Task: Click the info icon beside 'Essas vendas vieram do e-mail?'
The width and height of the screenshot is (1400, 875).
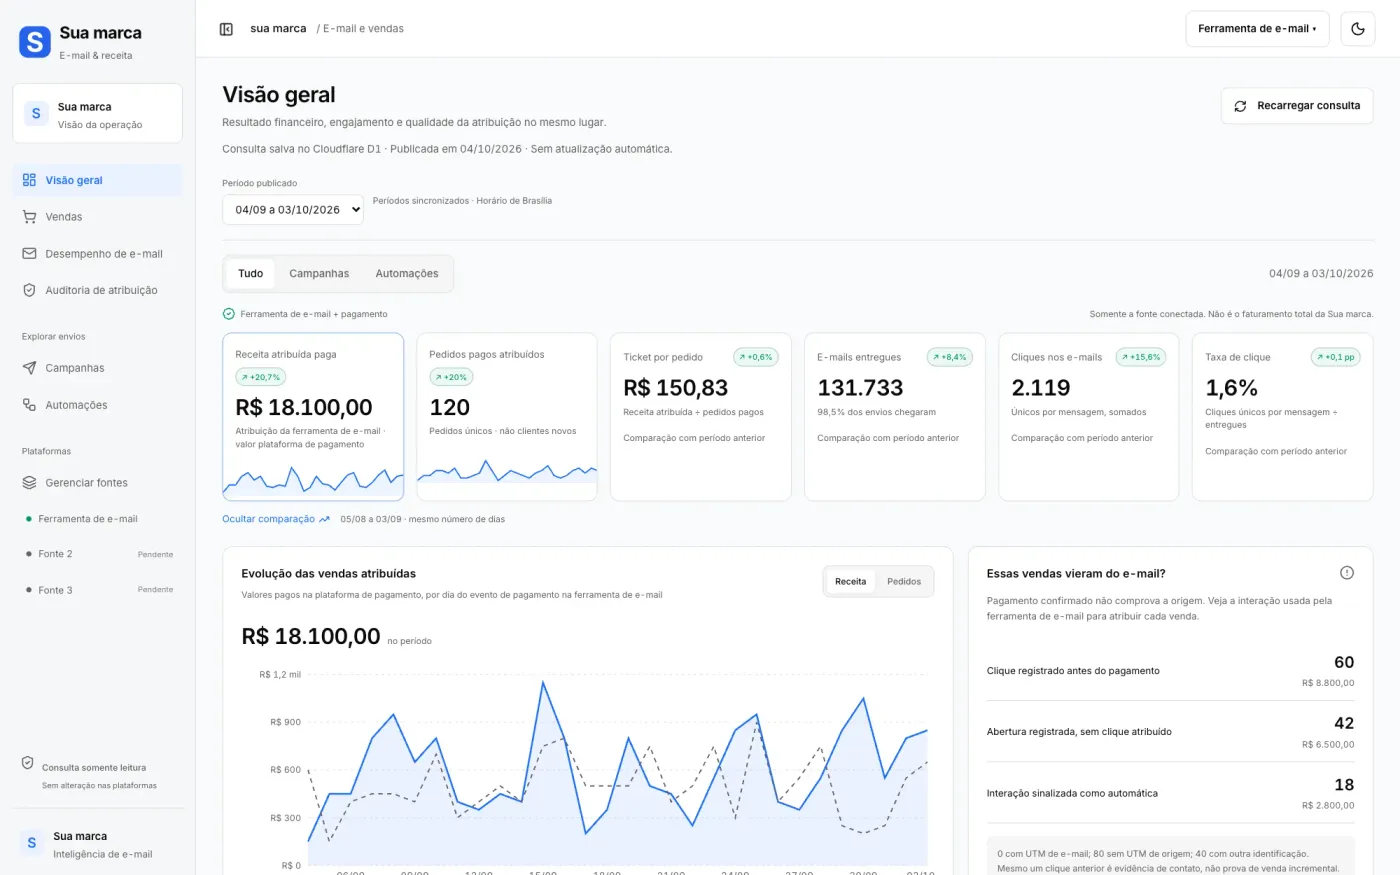Action: pos(1346,573)
